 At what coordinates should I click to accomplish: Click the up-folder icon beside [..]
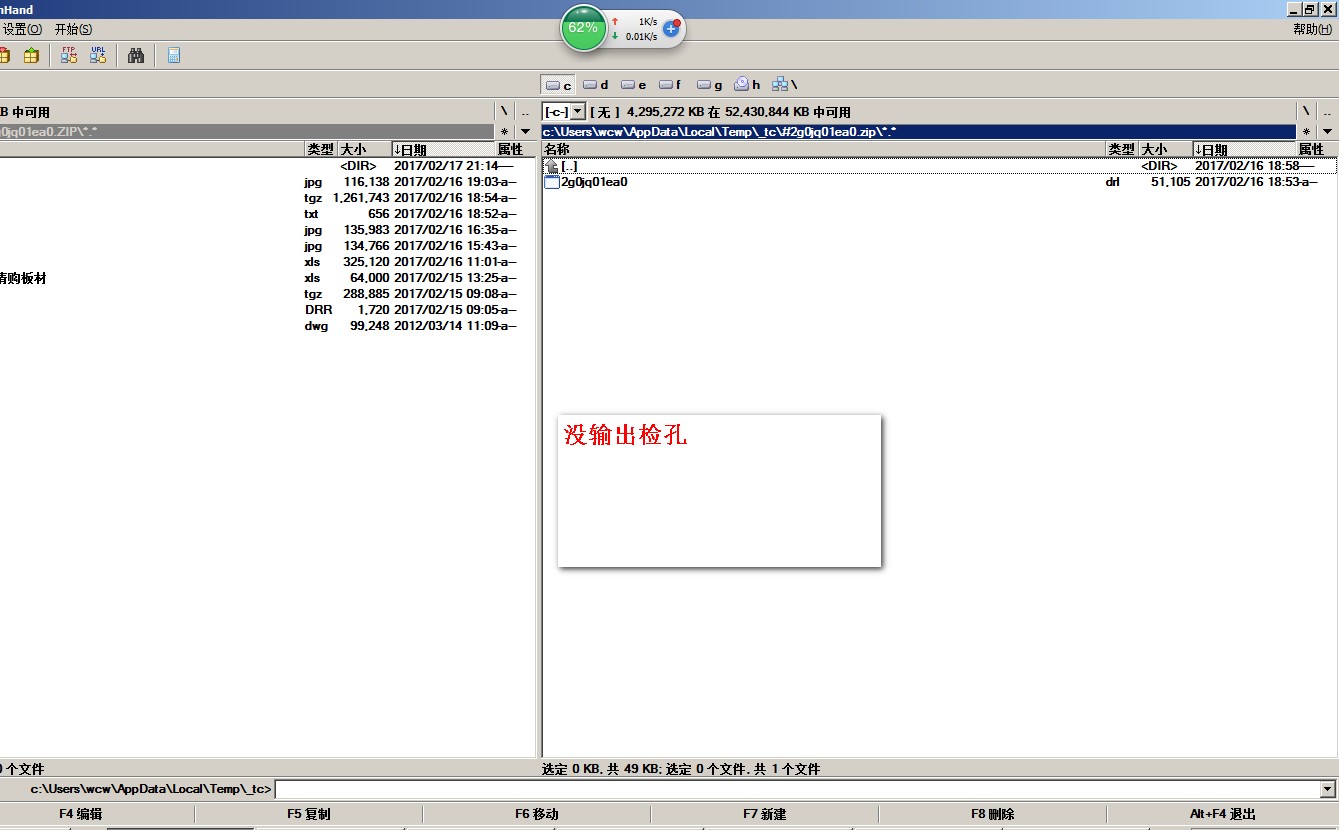[x=552, y=166]
